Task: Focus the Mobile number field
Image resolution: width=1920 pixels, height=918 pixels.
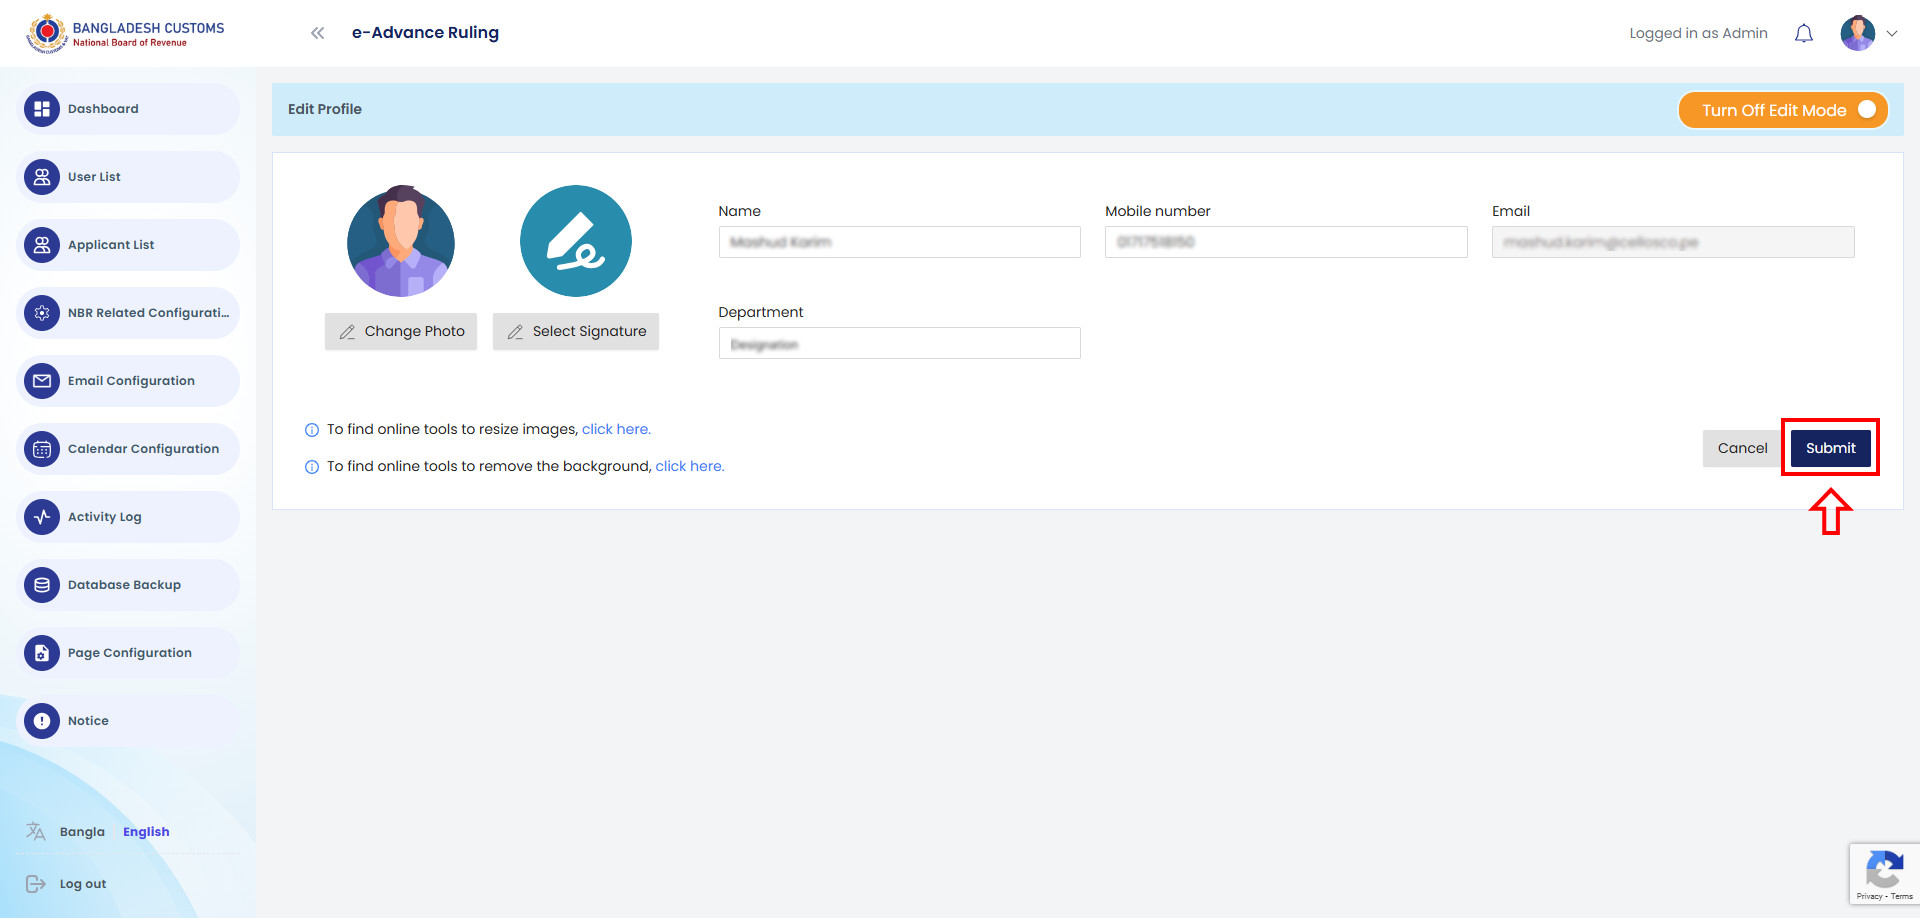Action: tap(1286, 242)
